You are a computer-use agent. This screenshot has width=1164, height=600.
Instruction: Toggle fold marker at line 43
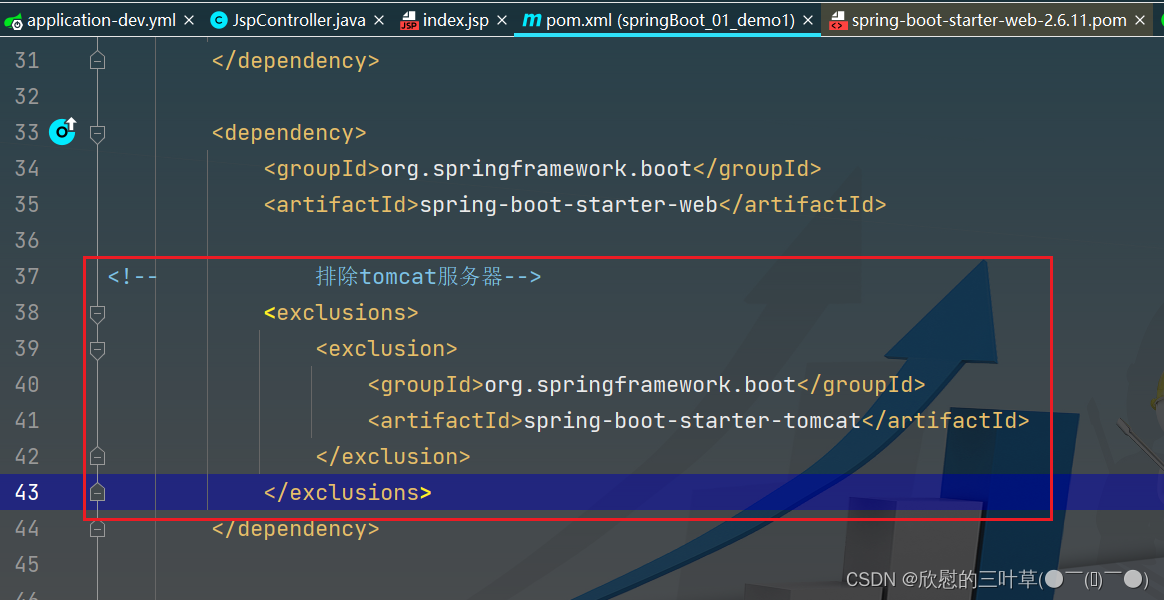[97, 492]
